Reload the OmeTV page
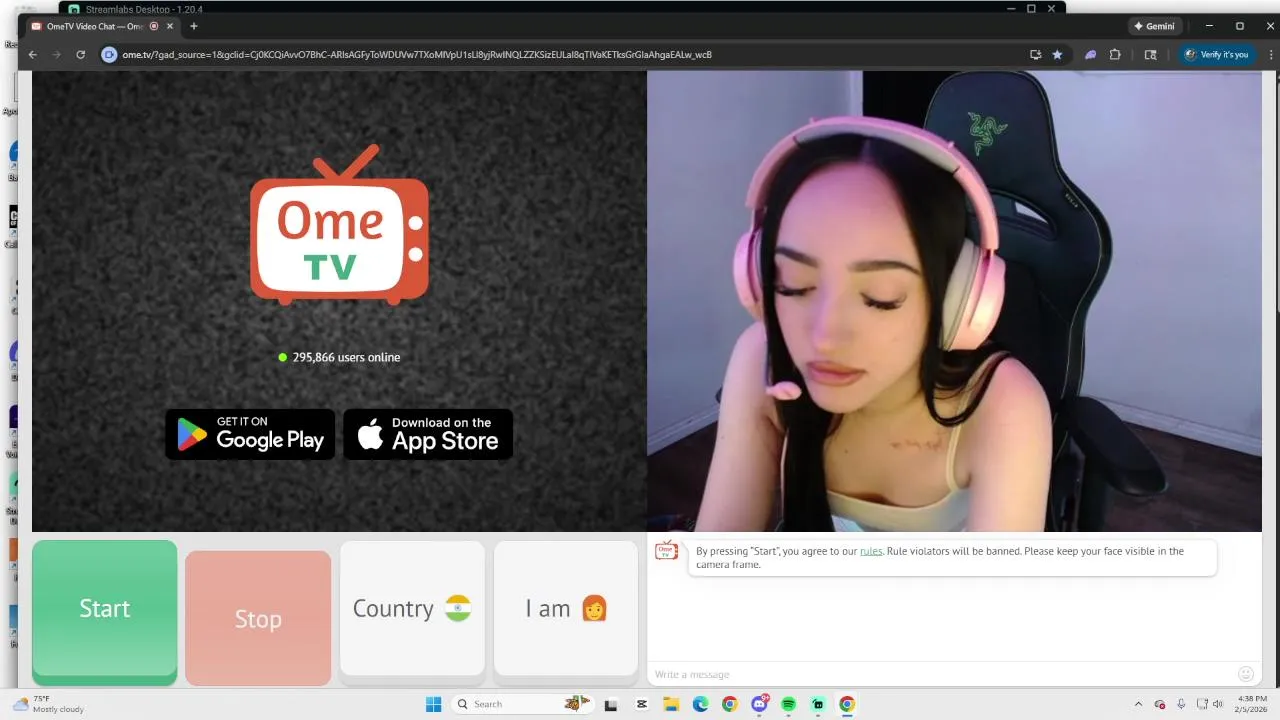 tap(81, 54)
